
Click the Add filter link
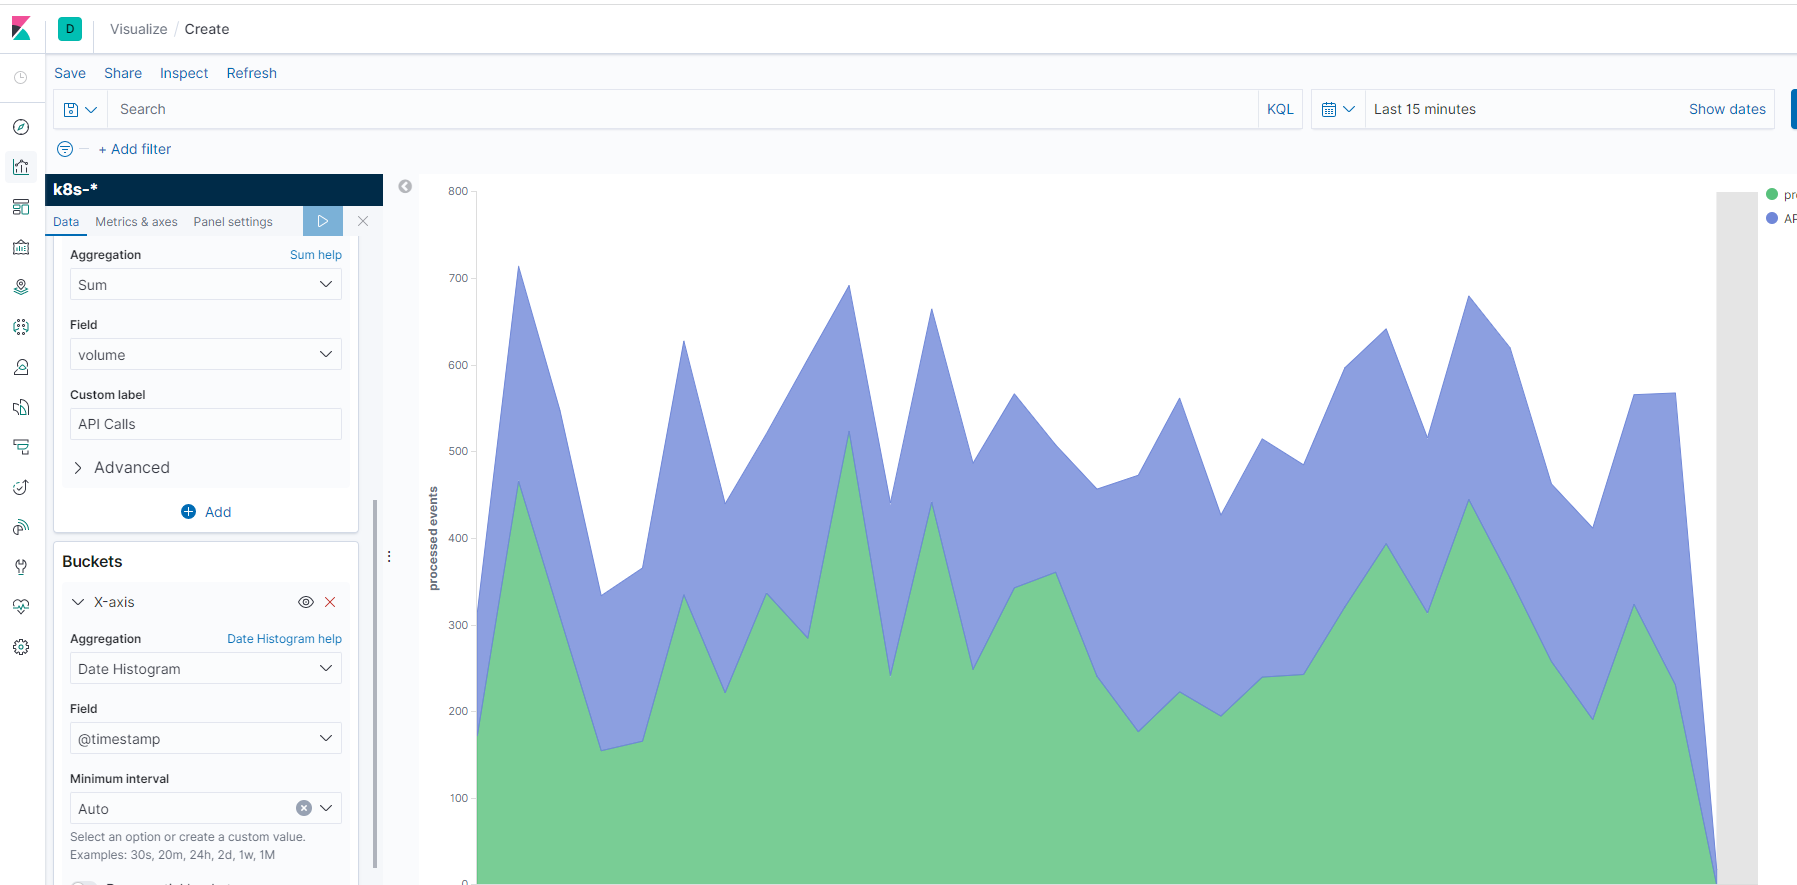135,149
